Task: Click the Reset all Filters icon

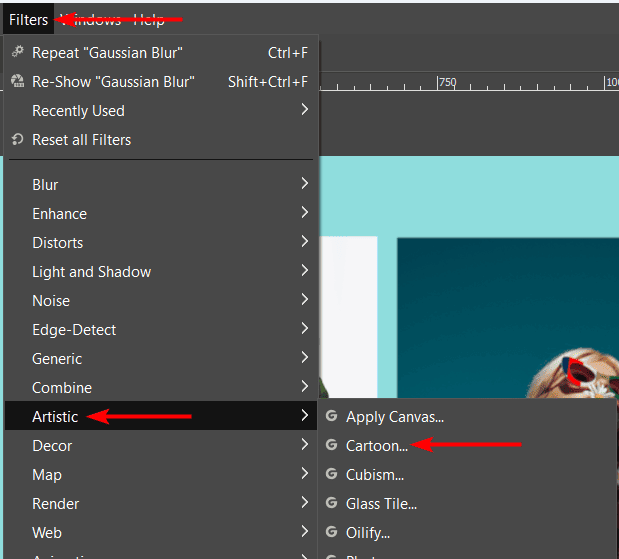Action: pyautogui.click(x=17, y=139)
